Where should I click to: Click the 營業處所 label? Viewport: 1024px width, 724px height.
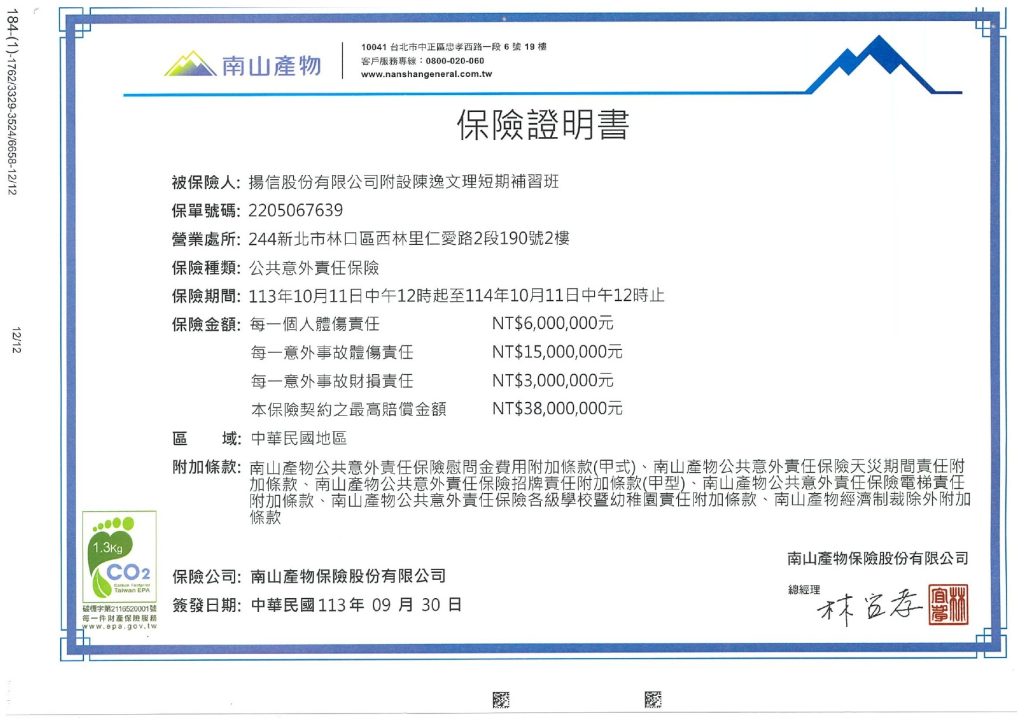(x=206, y=239)
